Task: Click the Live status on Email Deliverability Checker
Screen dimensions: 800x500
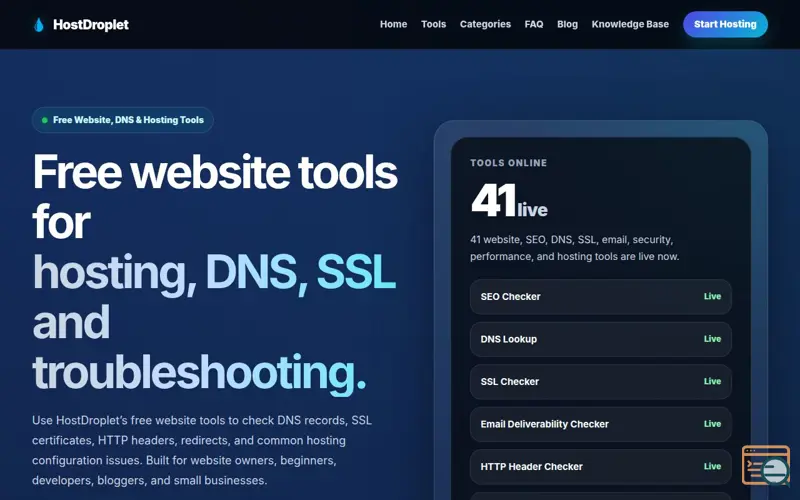Action: pos(712,423)
